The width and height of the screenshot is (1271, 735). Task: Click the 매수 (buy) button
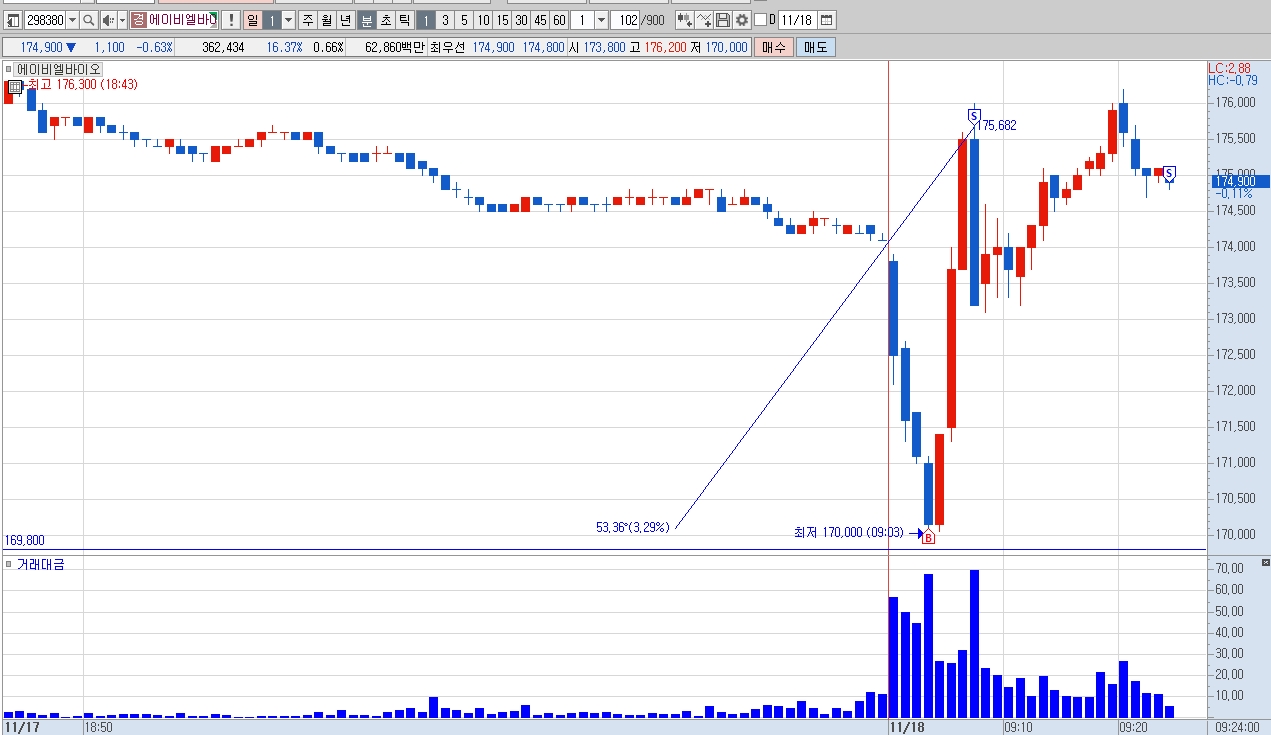pos(773,47)
